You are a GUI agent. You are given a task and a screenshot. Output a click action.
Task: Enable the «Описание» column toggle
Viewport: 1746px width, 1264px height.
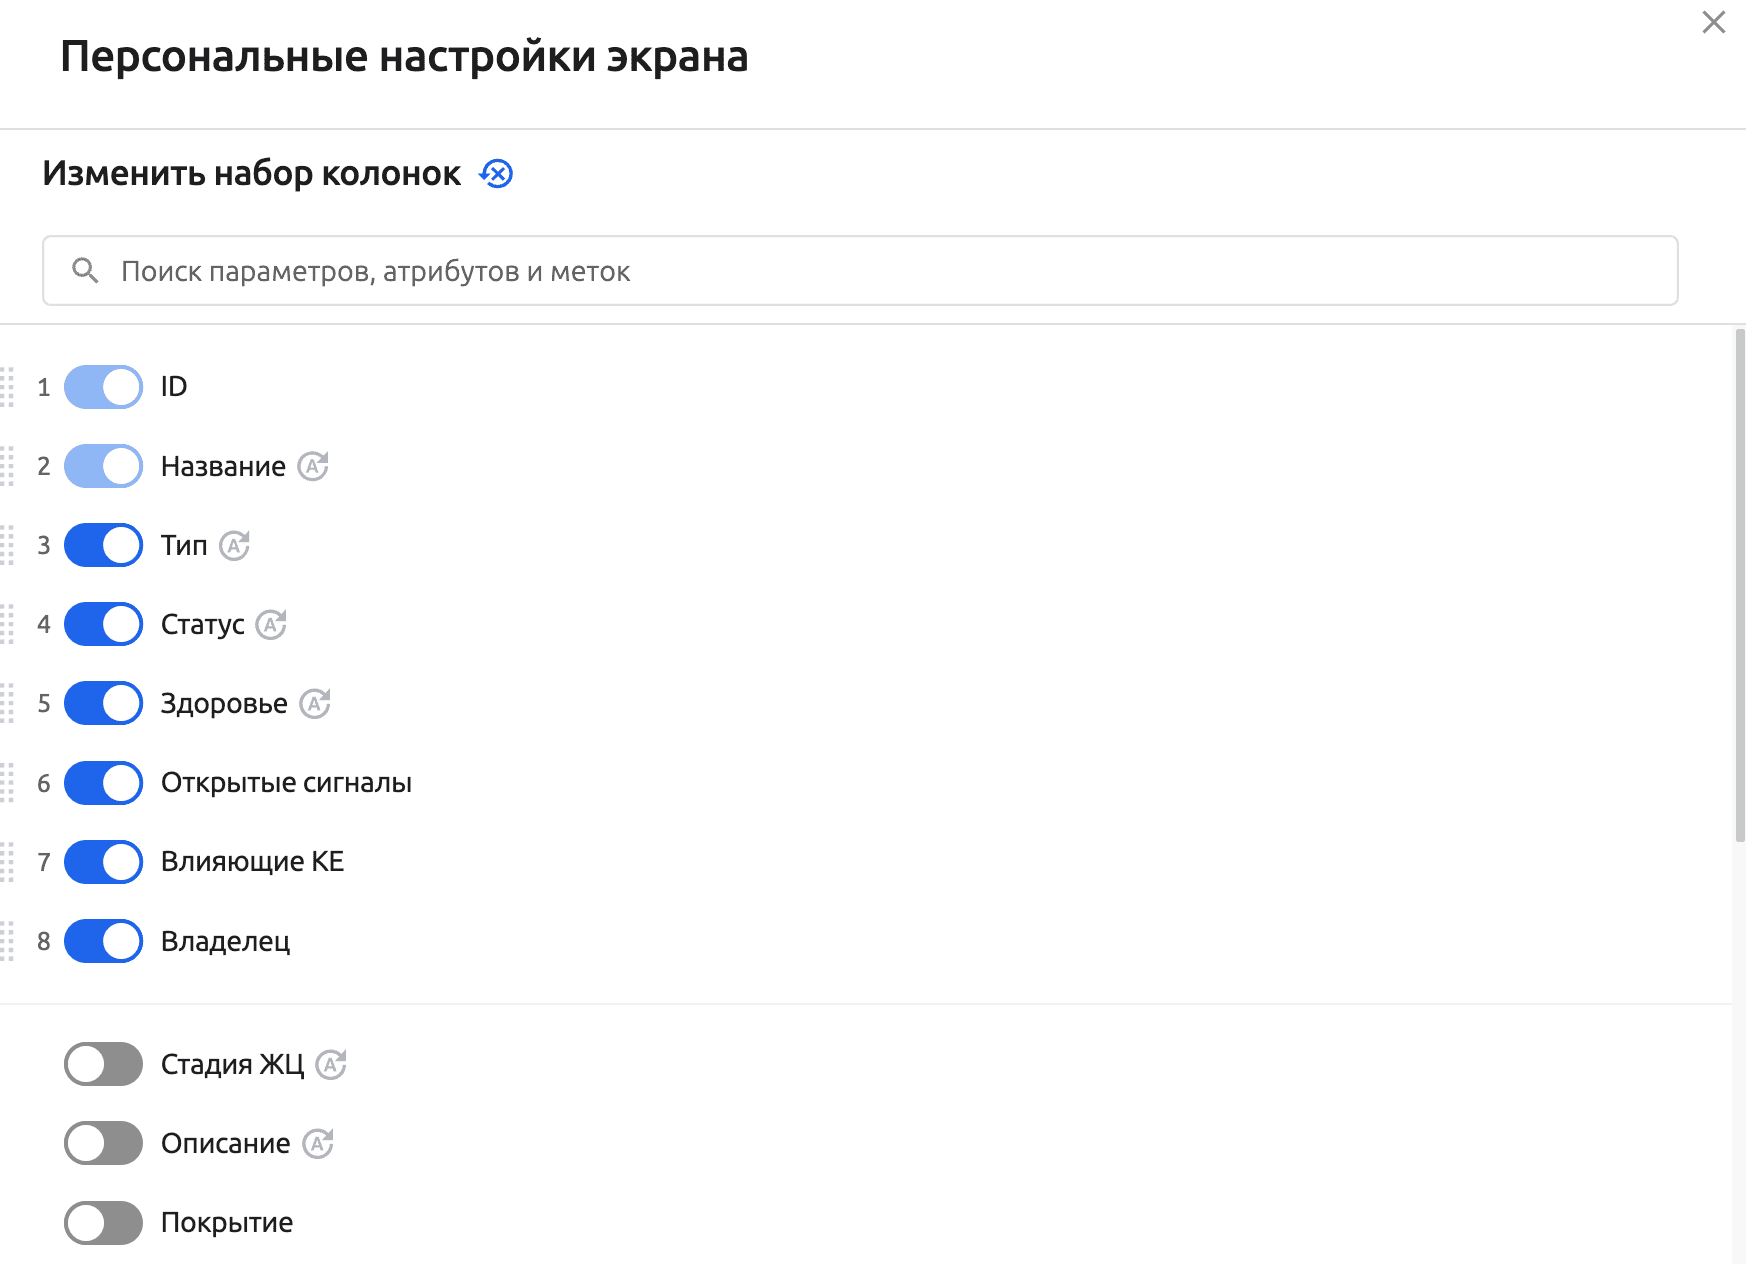(x=103, y=1143)
